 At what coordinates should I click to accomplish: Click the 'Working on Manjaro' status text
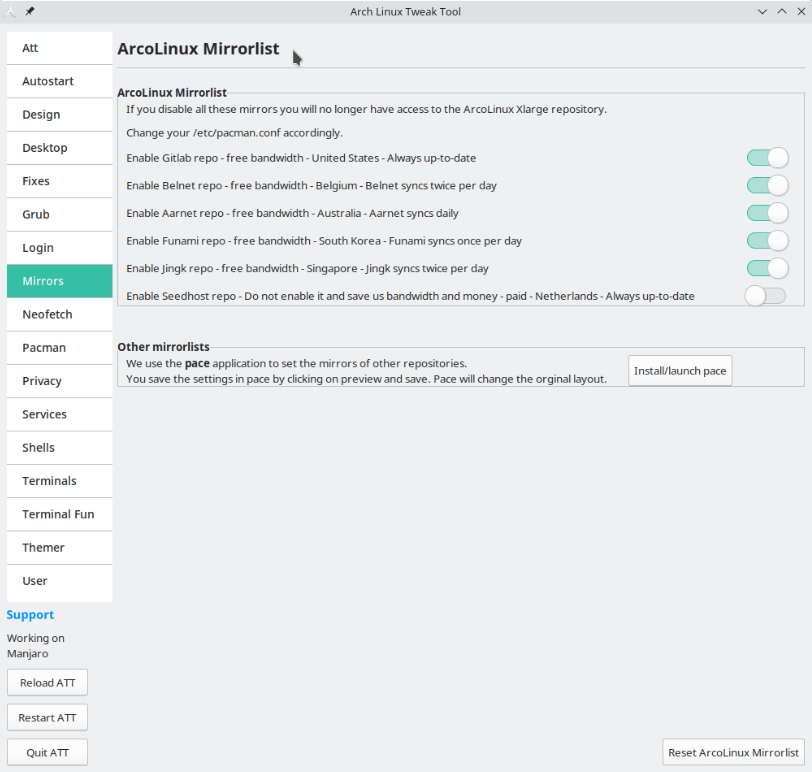[x=36, y=646]
